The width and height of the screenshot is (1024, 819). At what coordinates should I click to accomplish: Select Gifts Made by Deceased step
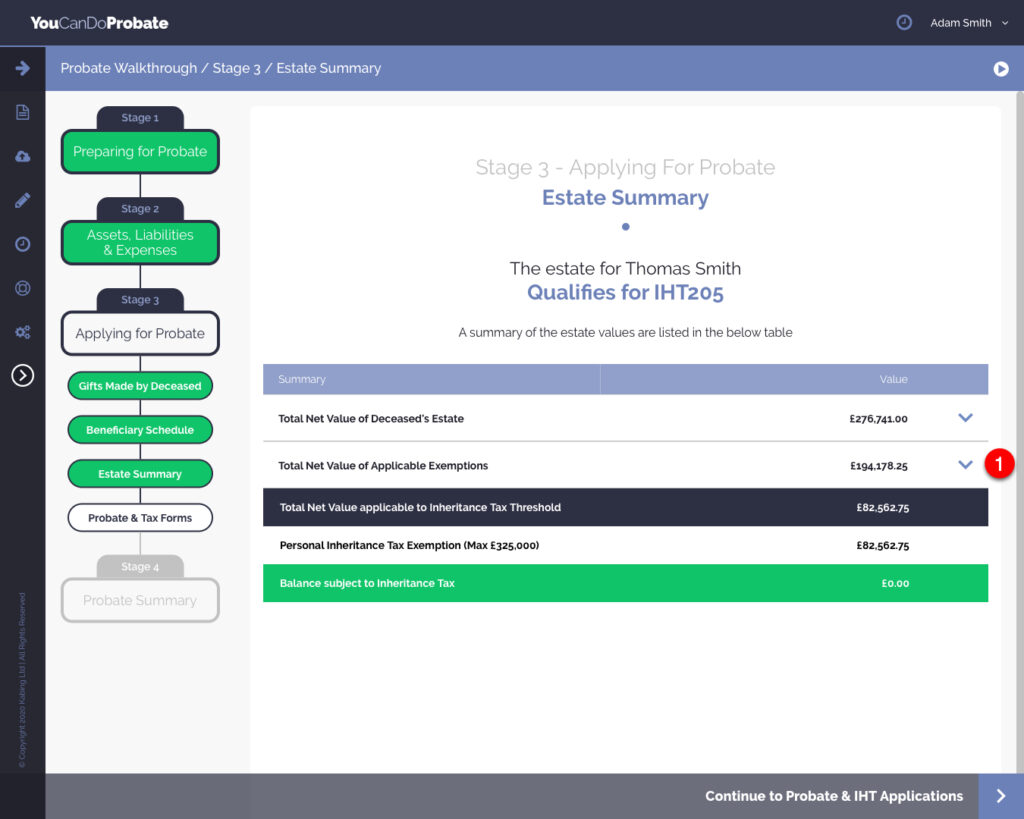pyautogui.click(x=140, y=386)
